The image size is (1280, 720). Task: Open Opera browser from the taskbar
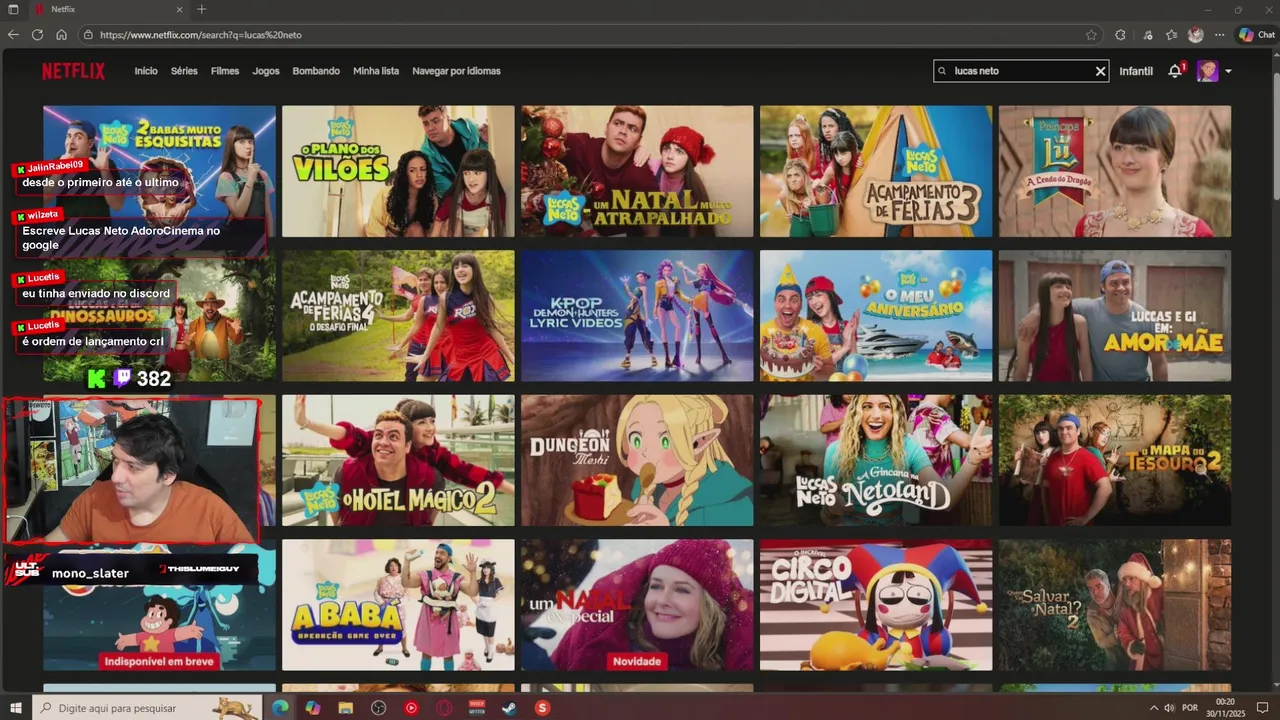pos(444,708)
